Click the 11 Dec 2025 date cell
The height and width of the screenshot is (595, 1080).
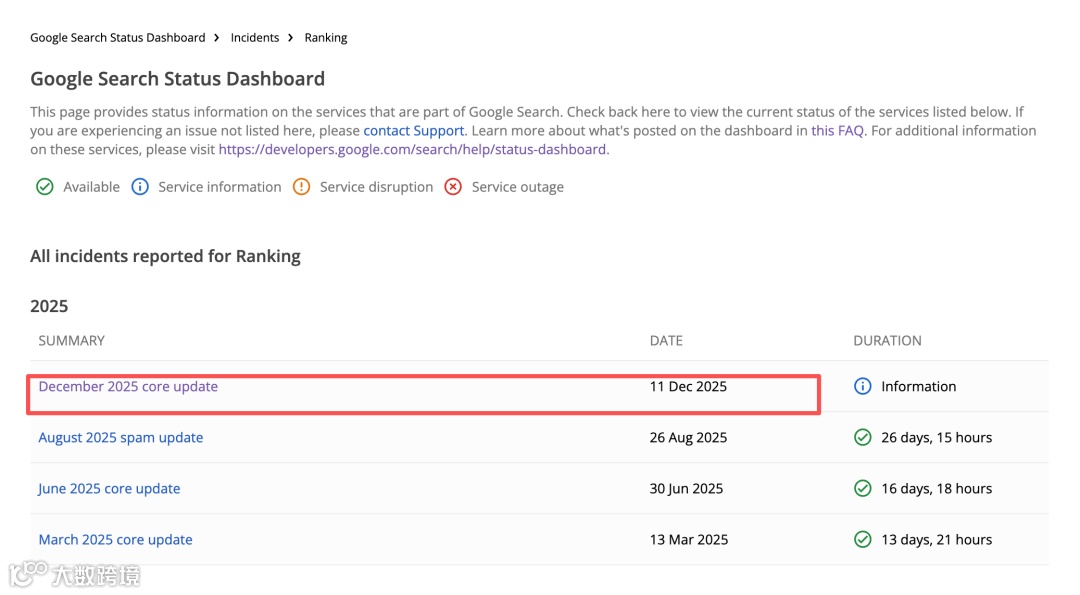[x=688, y=386]
